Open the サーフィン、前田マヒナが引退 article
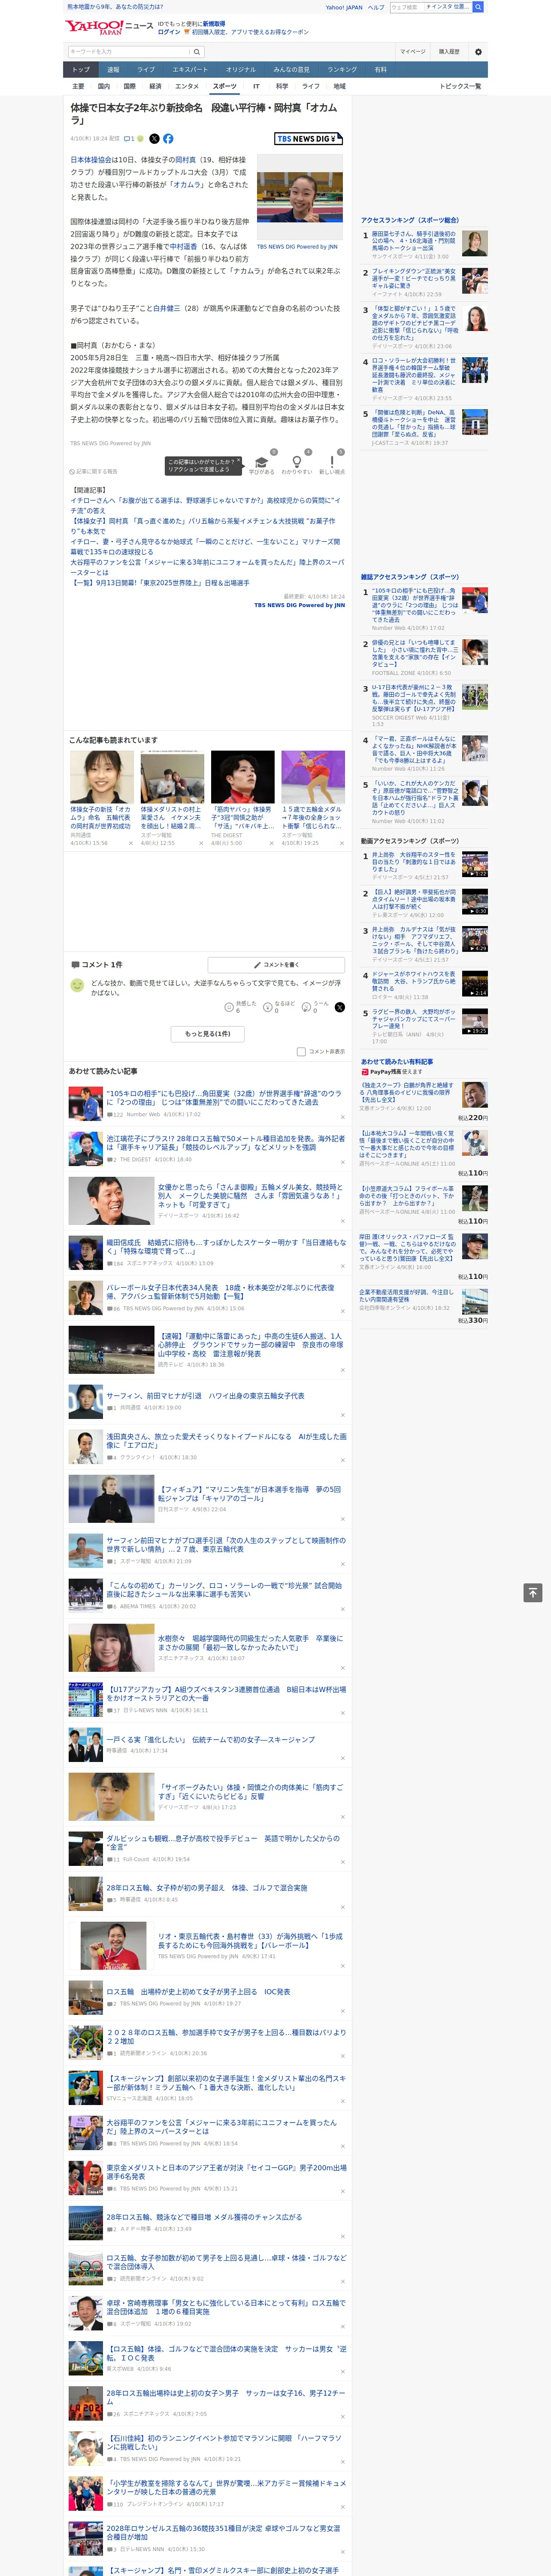 [205, 1396]
